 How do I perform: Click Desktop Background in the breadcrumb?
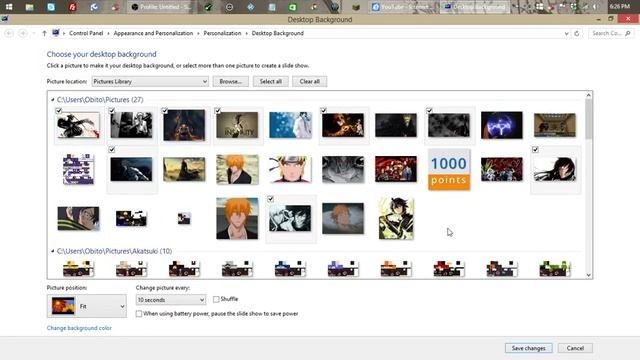pos(278,33)
